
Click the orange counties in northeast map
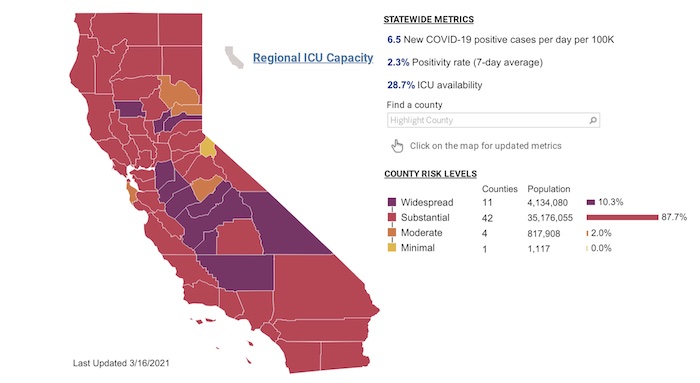click(x=181, y=95)
